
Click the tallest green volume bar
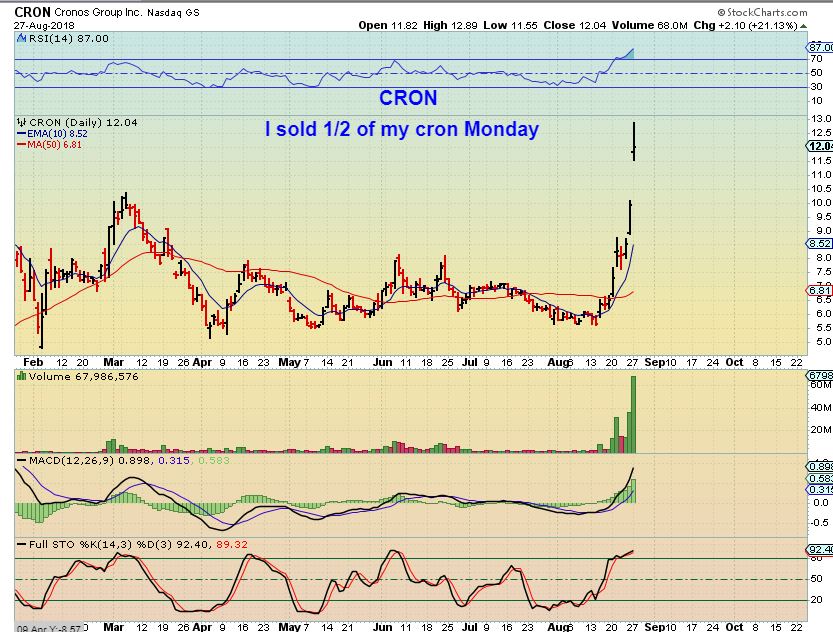tap(632, 408)
